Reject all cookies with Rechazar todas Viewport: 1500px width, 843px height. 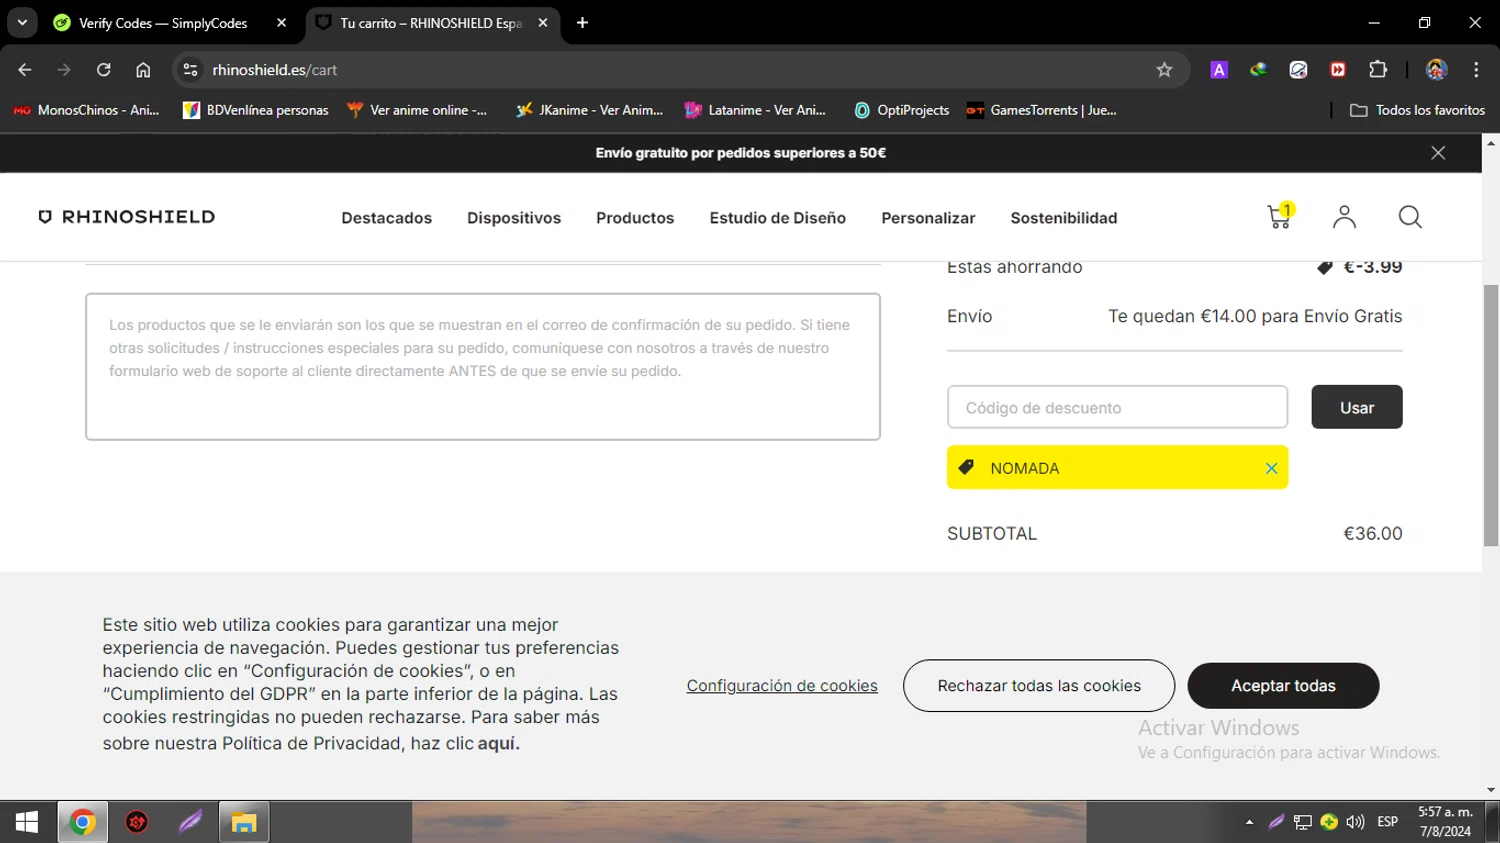[x=1039, y=686]
